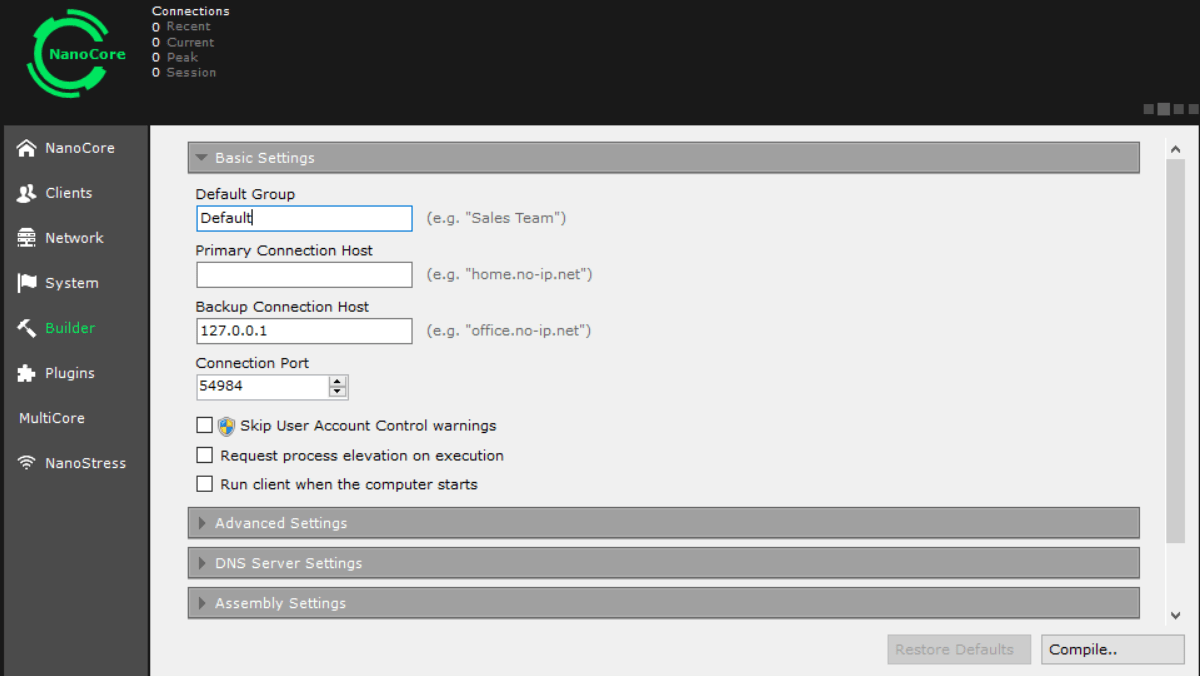Click the settings vertical scrollbar thumb
This screenshot has width=1200, height=676.
tap(1175, 352)
